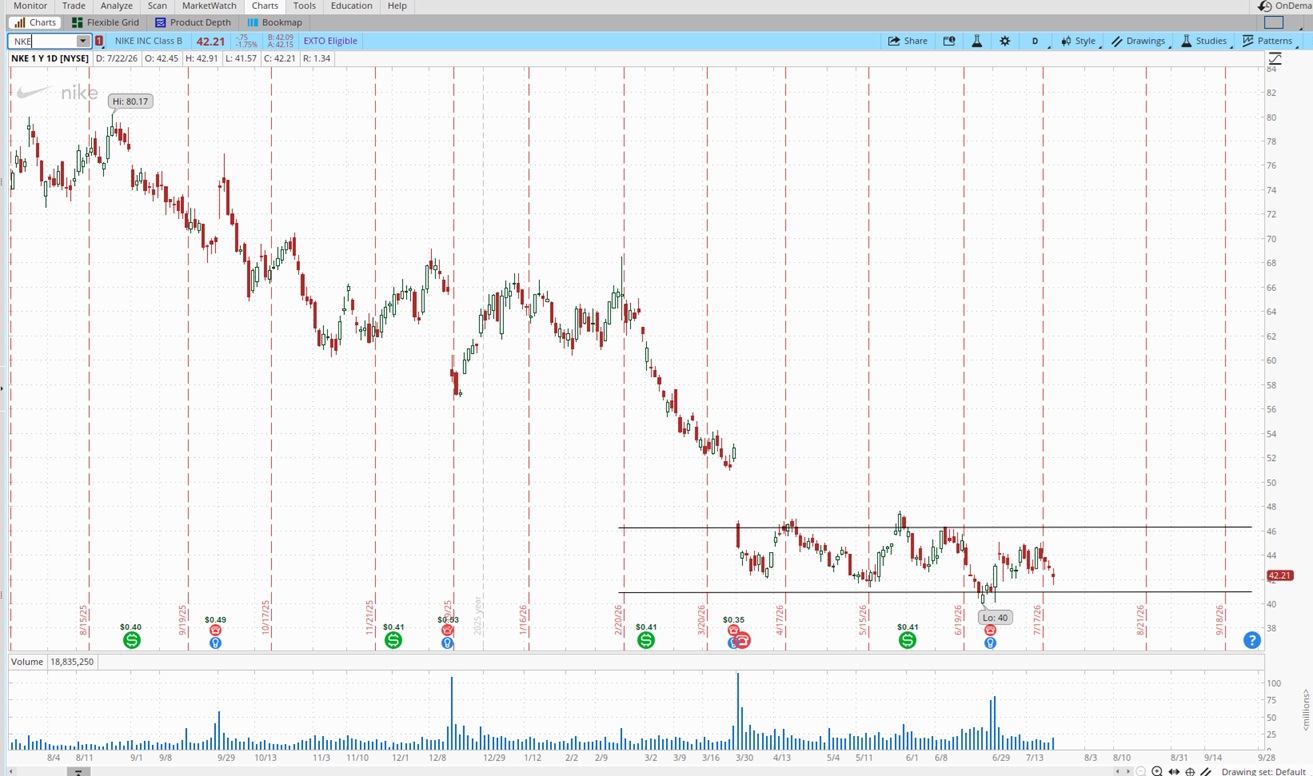Viewport: 1313px width, 776px height.
Task: Click the scroll right arrow at bottom
Action: 1129,771
